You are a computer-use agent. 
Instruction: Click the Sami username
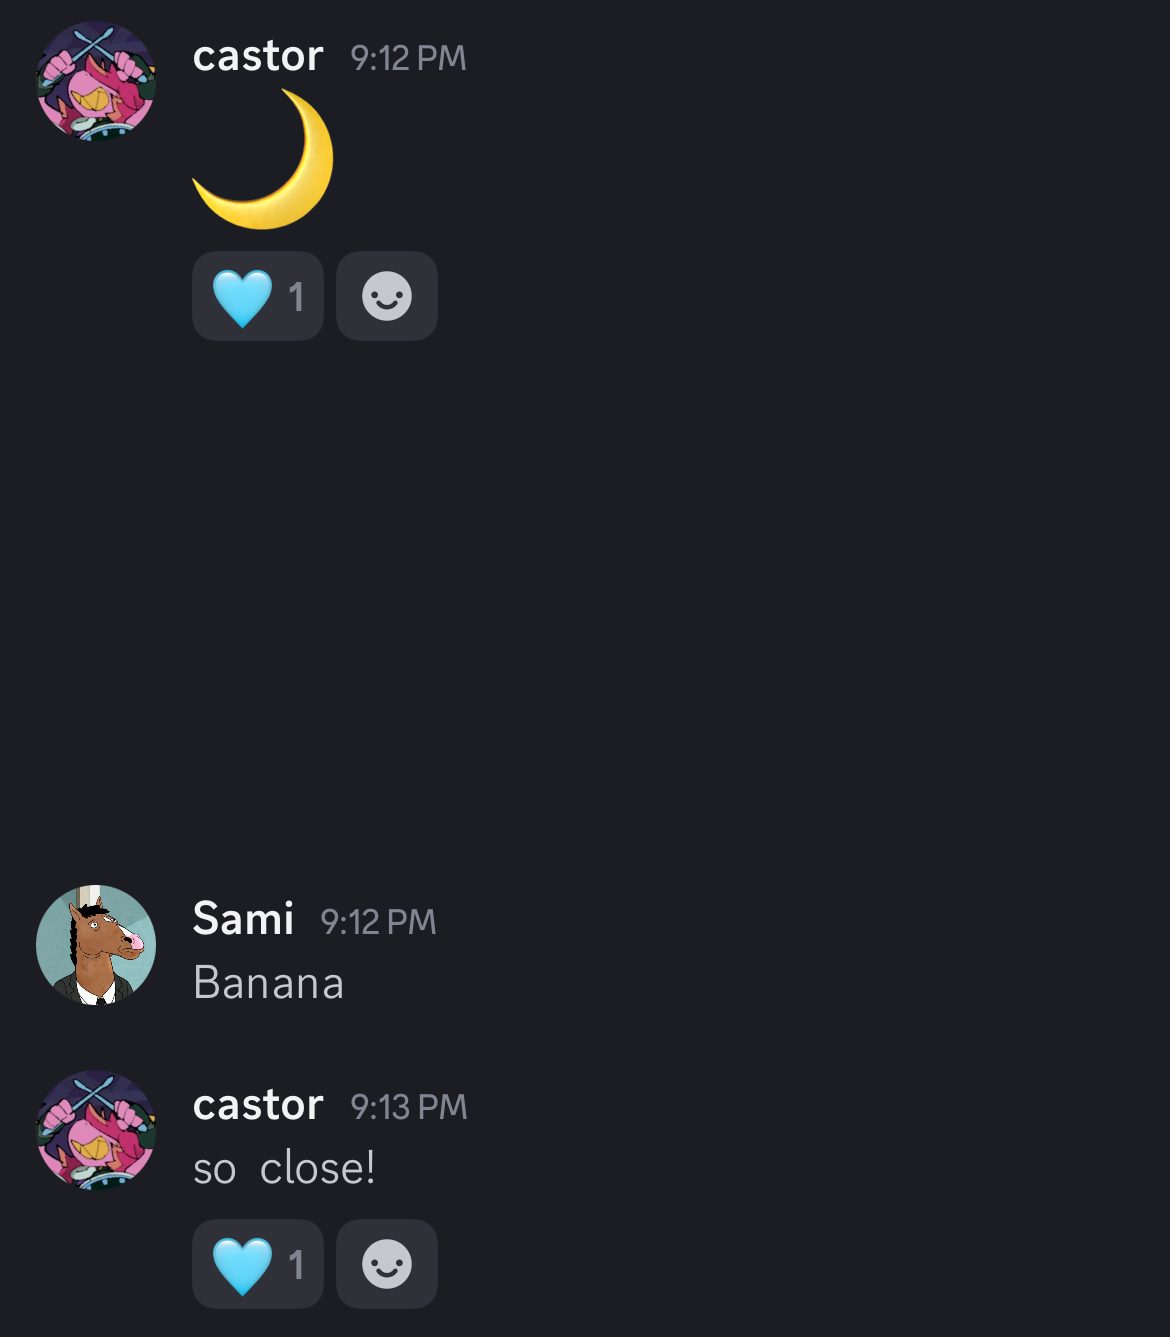[x=243, y=919]
